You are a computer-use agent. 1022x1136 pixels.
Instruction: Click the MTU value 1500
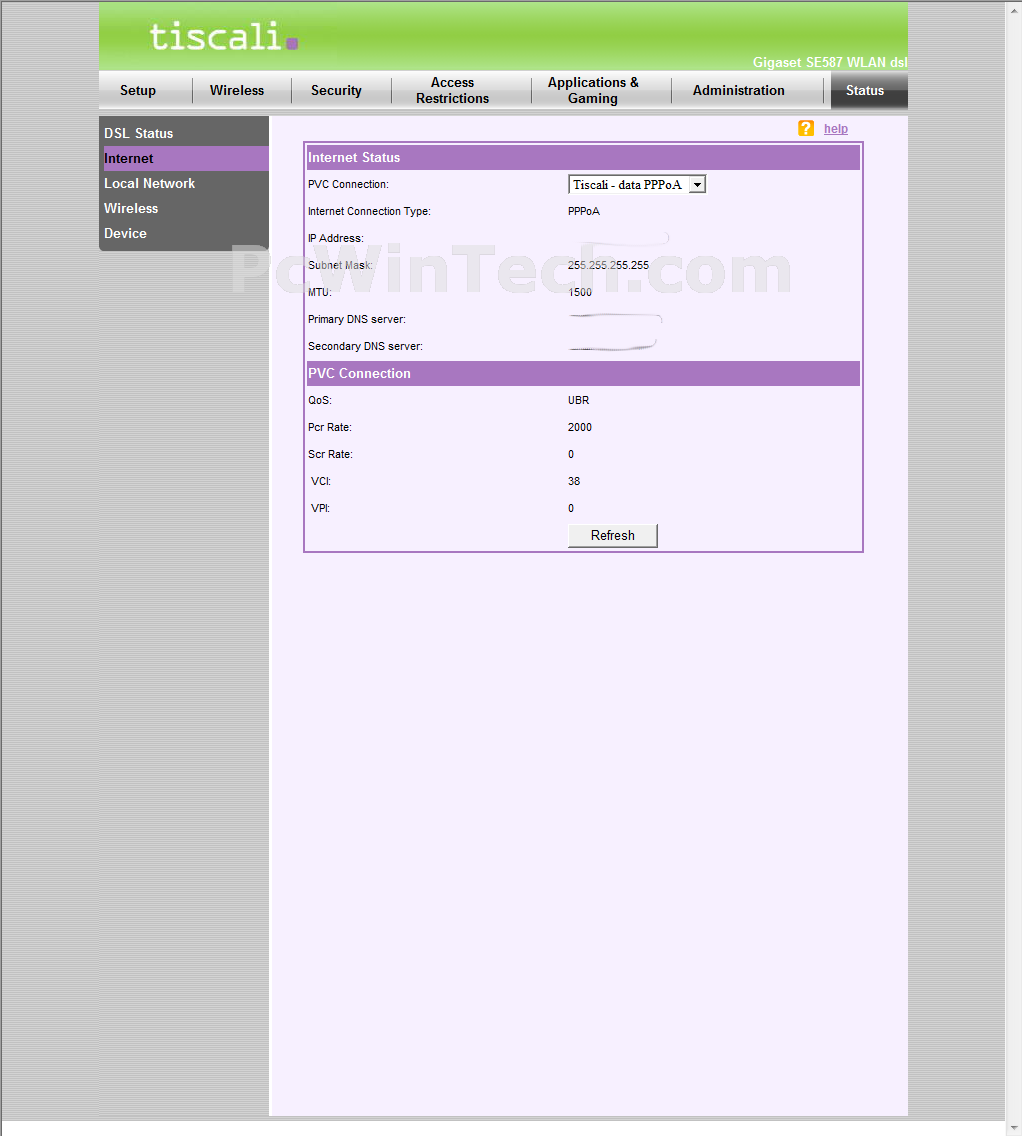click(579, 293)
